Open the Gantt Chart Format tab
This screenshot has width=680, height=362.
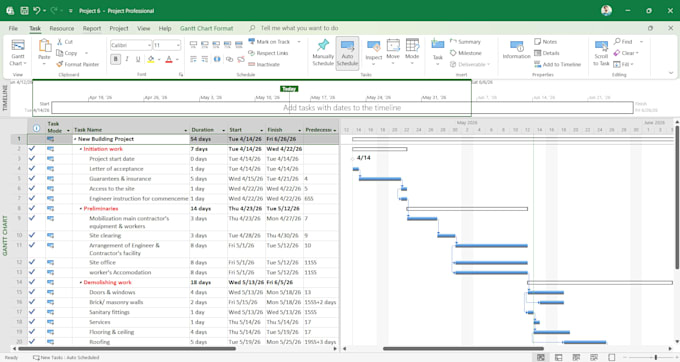(x=206, y=28)
